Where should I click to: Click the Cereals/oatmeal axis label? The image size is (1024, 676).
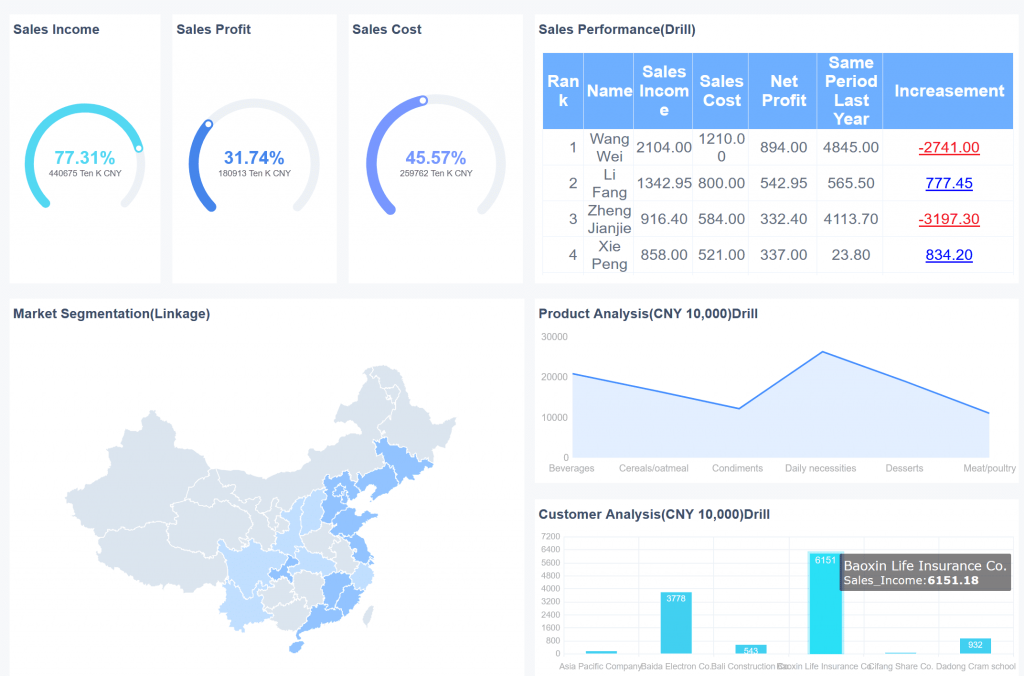[x=654, y=468]
